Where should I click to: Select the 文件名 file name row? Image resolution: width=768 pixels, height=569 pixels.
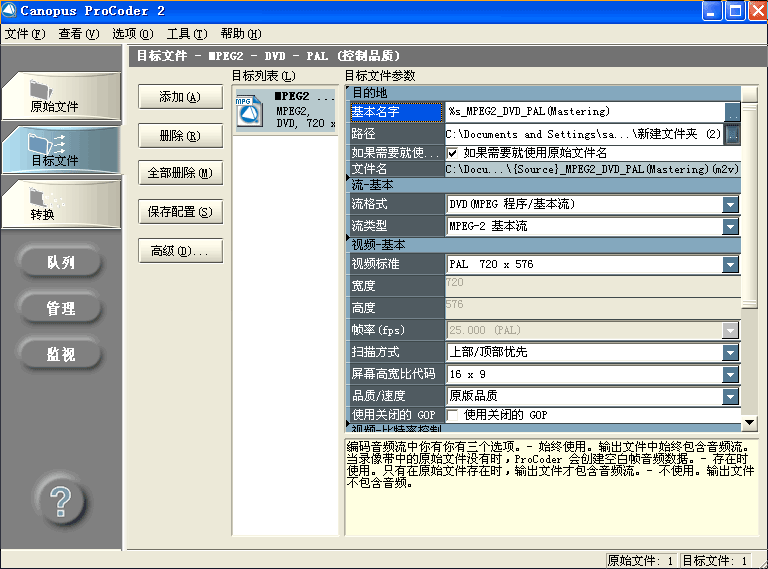[544, 169]
